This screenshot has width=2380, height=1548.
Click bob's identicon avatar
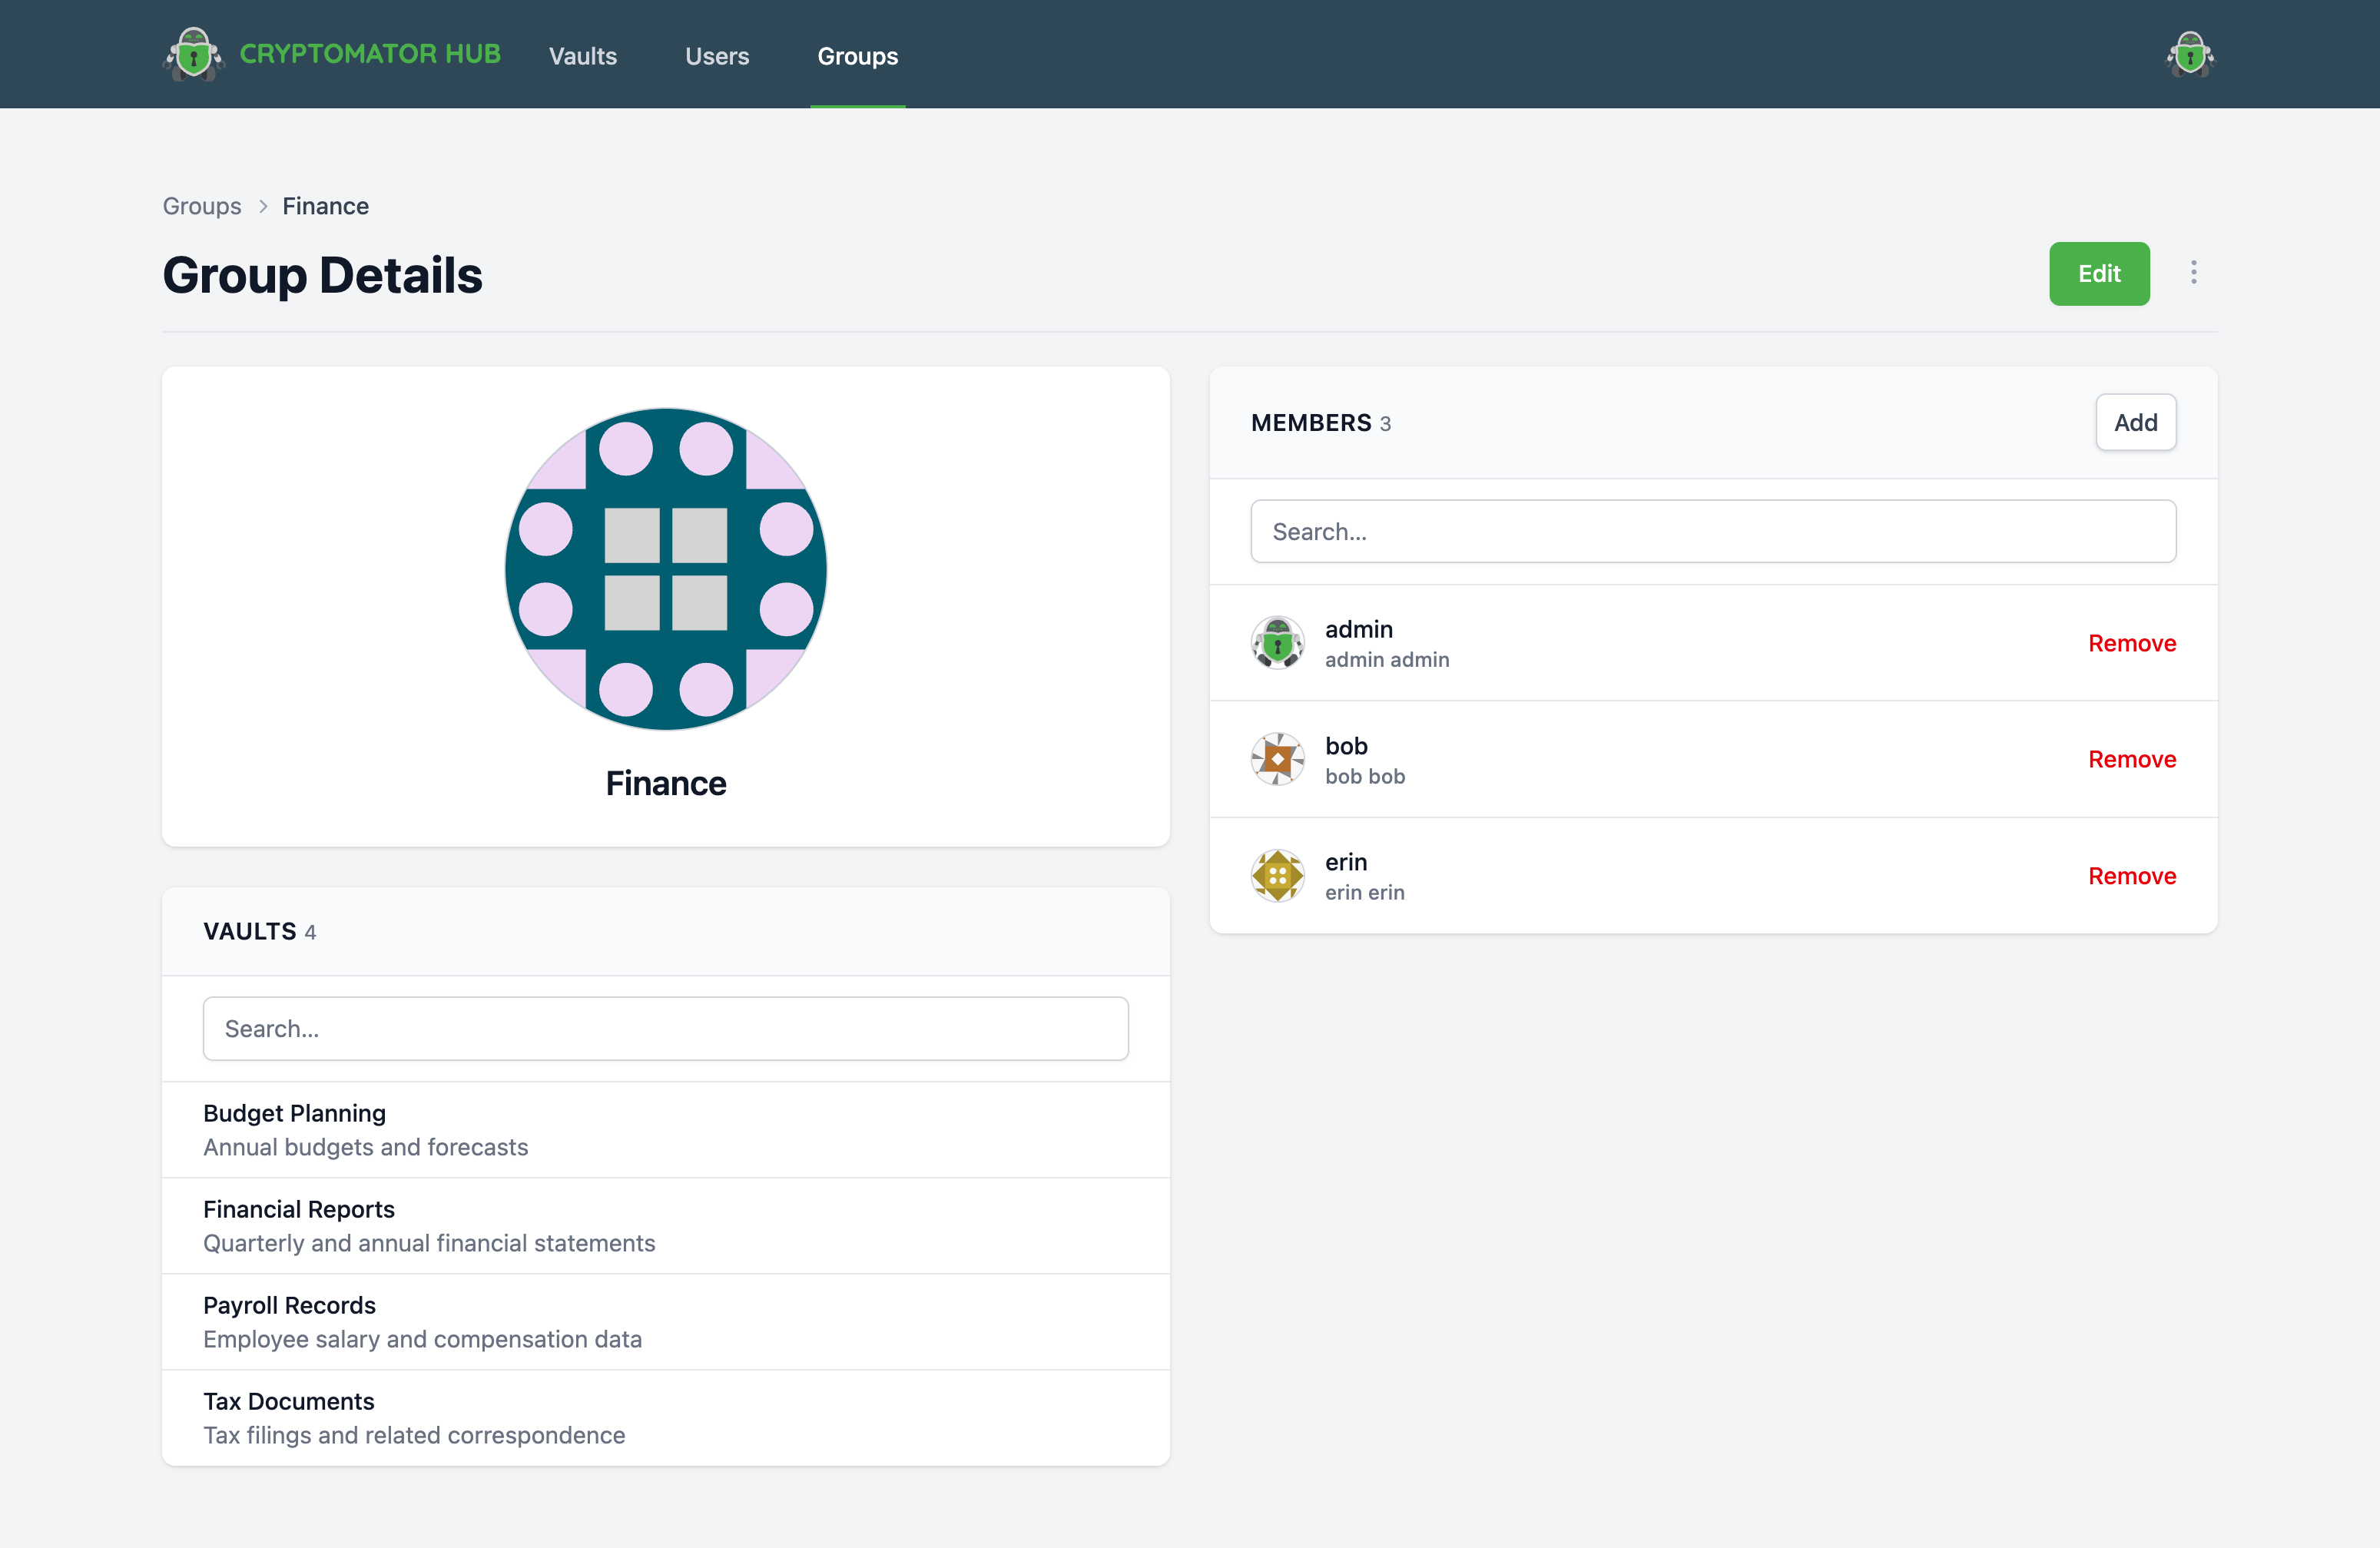point(1277,759)
